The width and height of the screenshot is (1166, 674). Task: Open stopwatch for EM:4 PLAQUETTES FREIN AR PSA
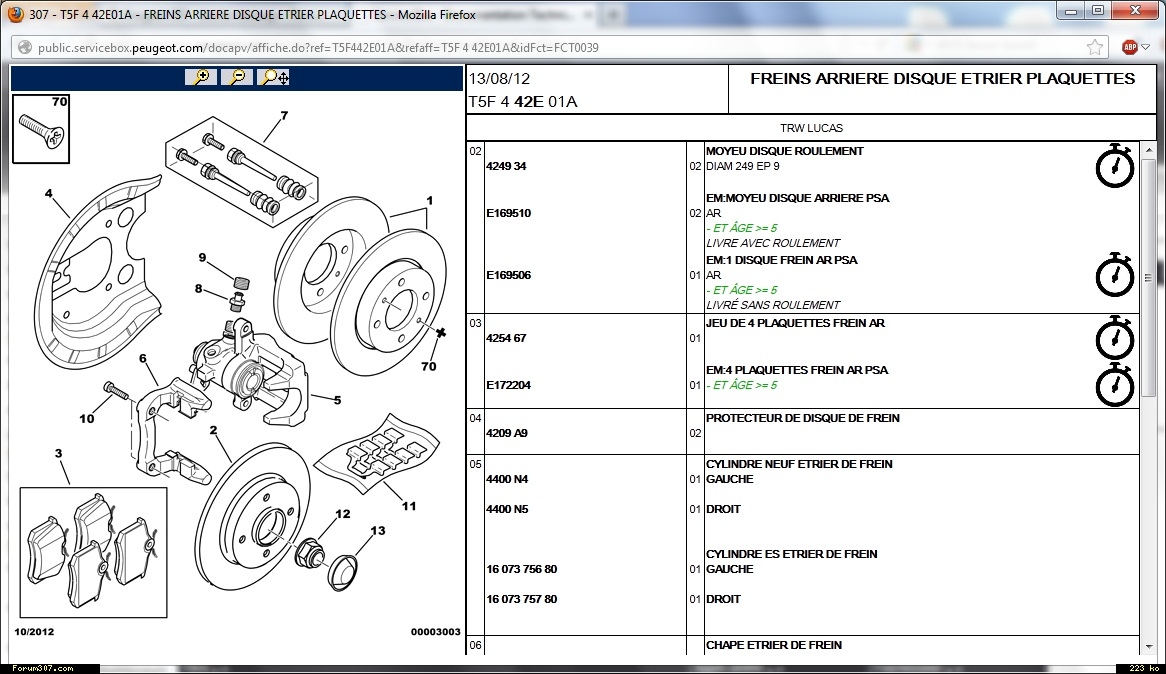(1114, 385)
